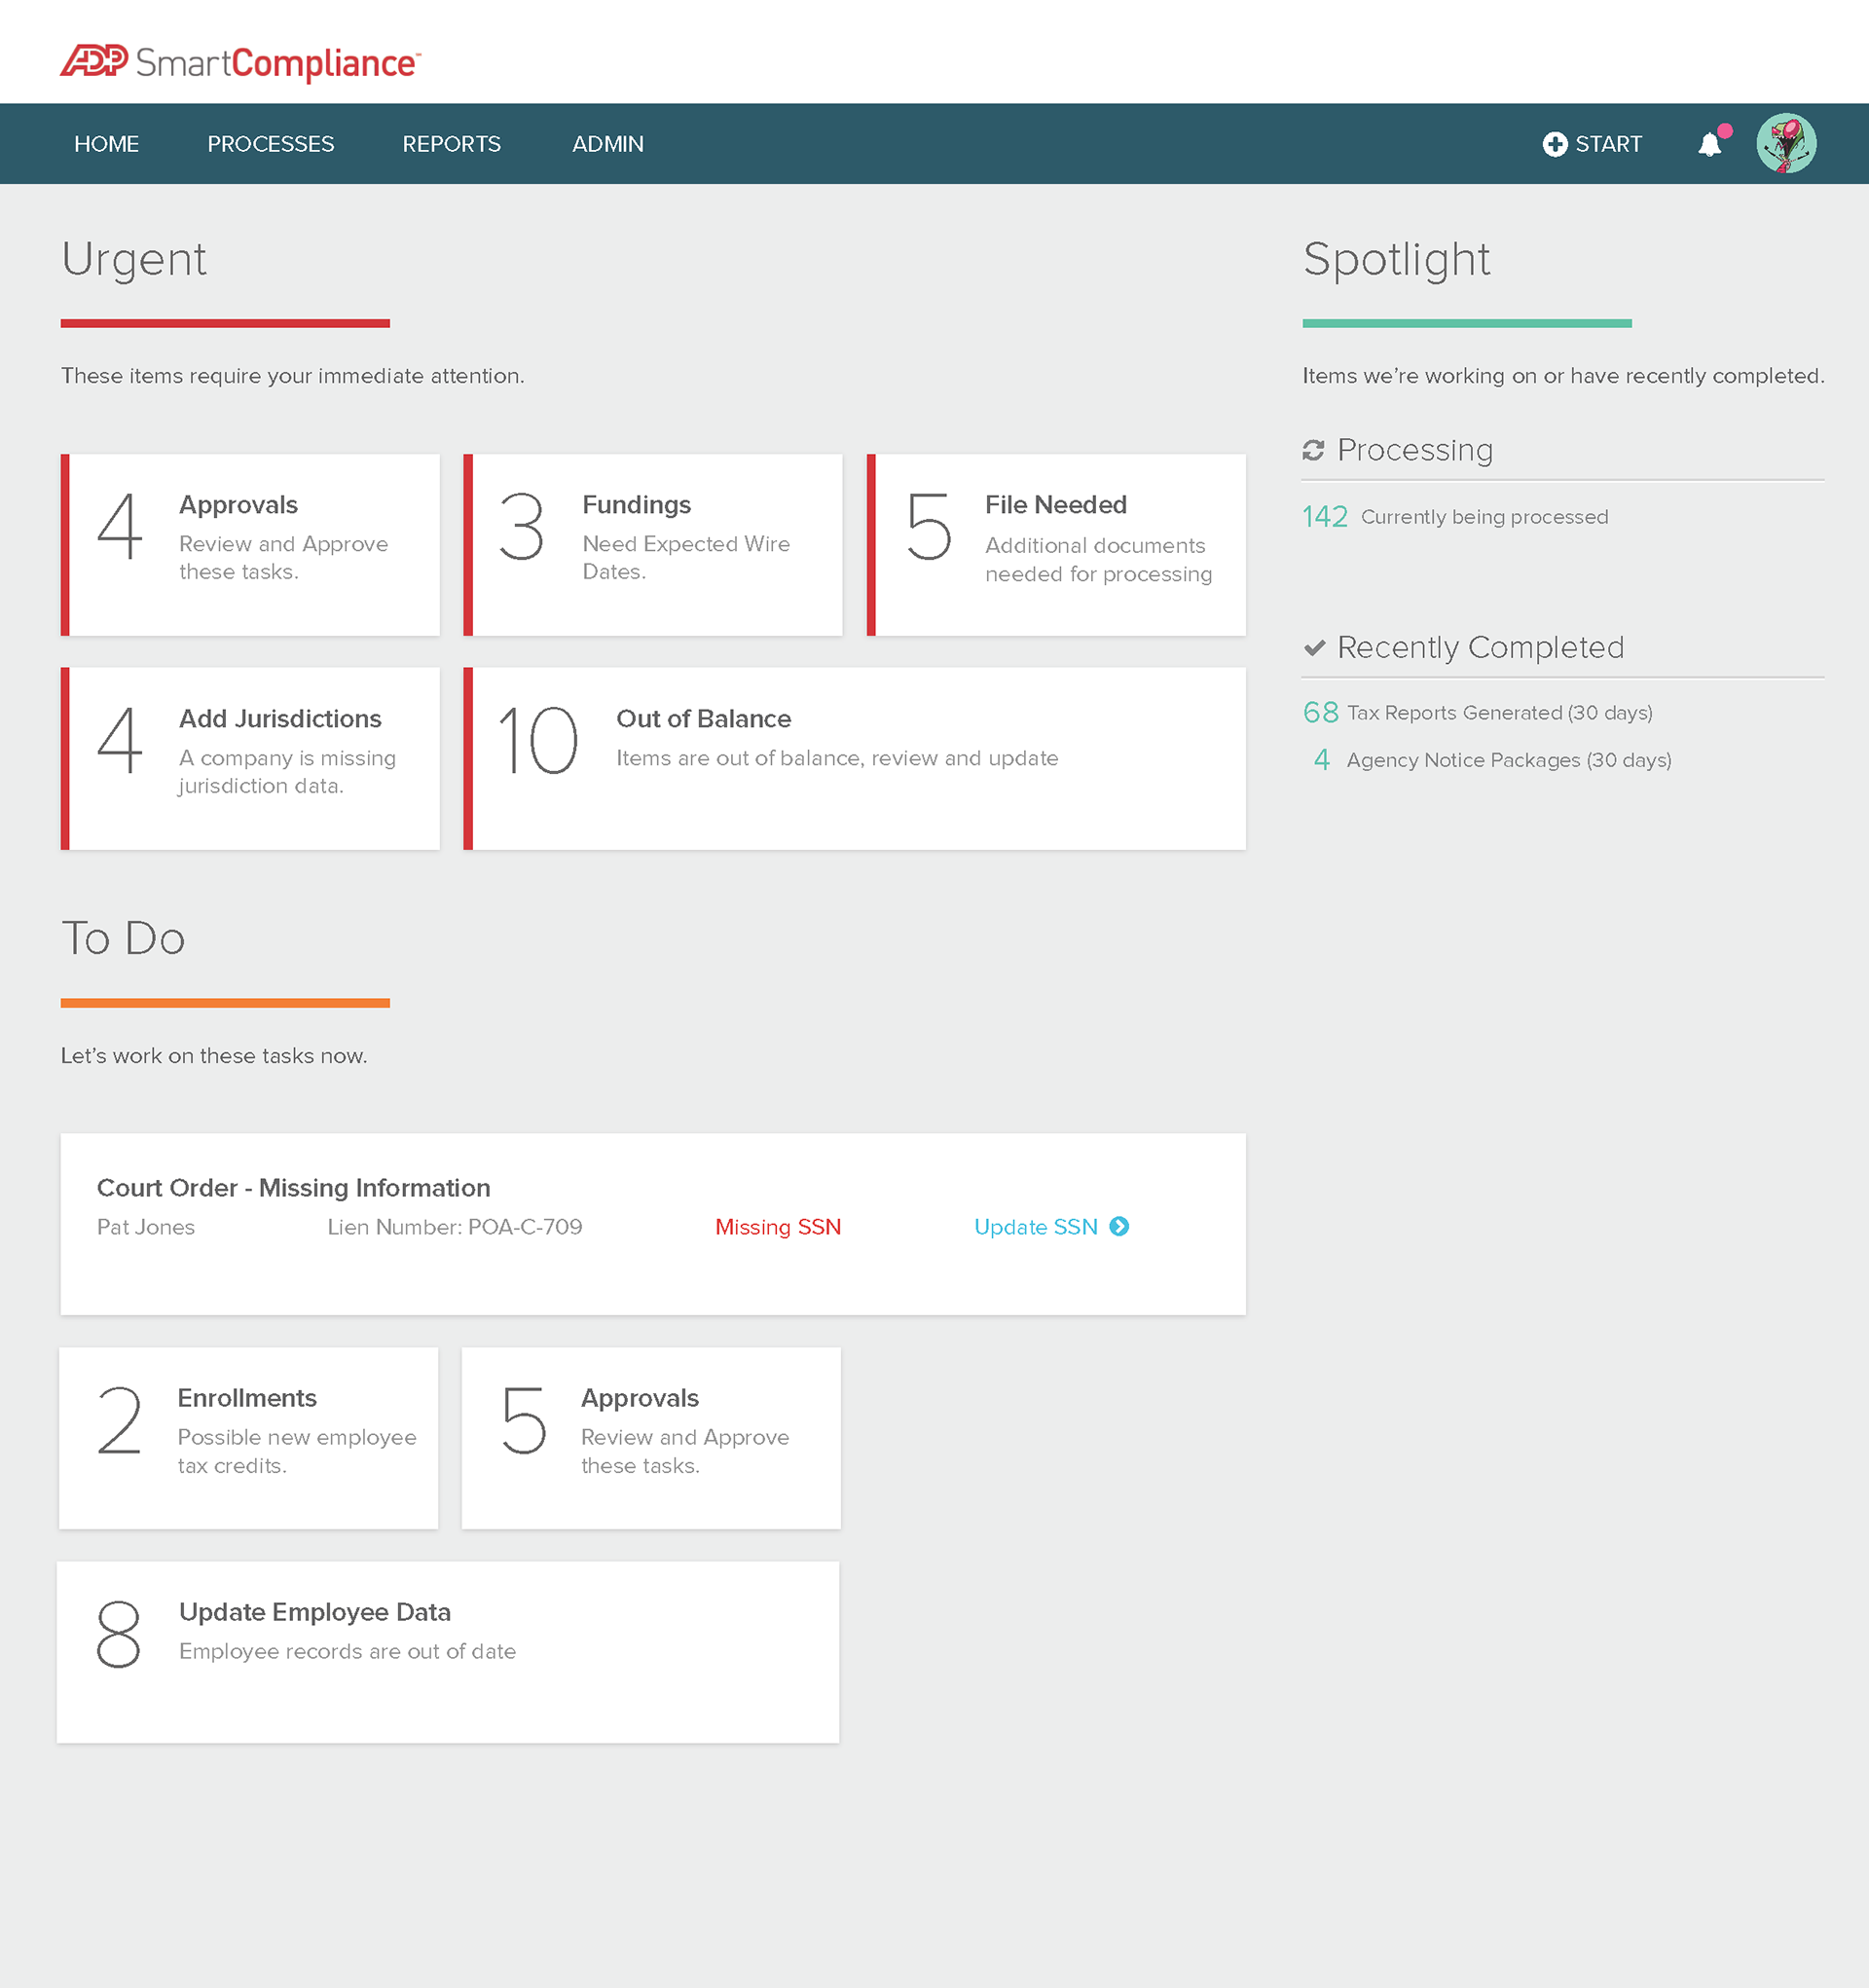
Task: Click the 4 Agency Notice count
Action: pos(1321,760)
